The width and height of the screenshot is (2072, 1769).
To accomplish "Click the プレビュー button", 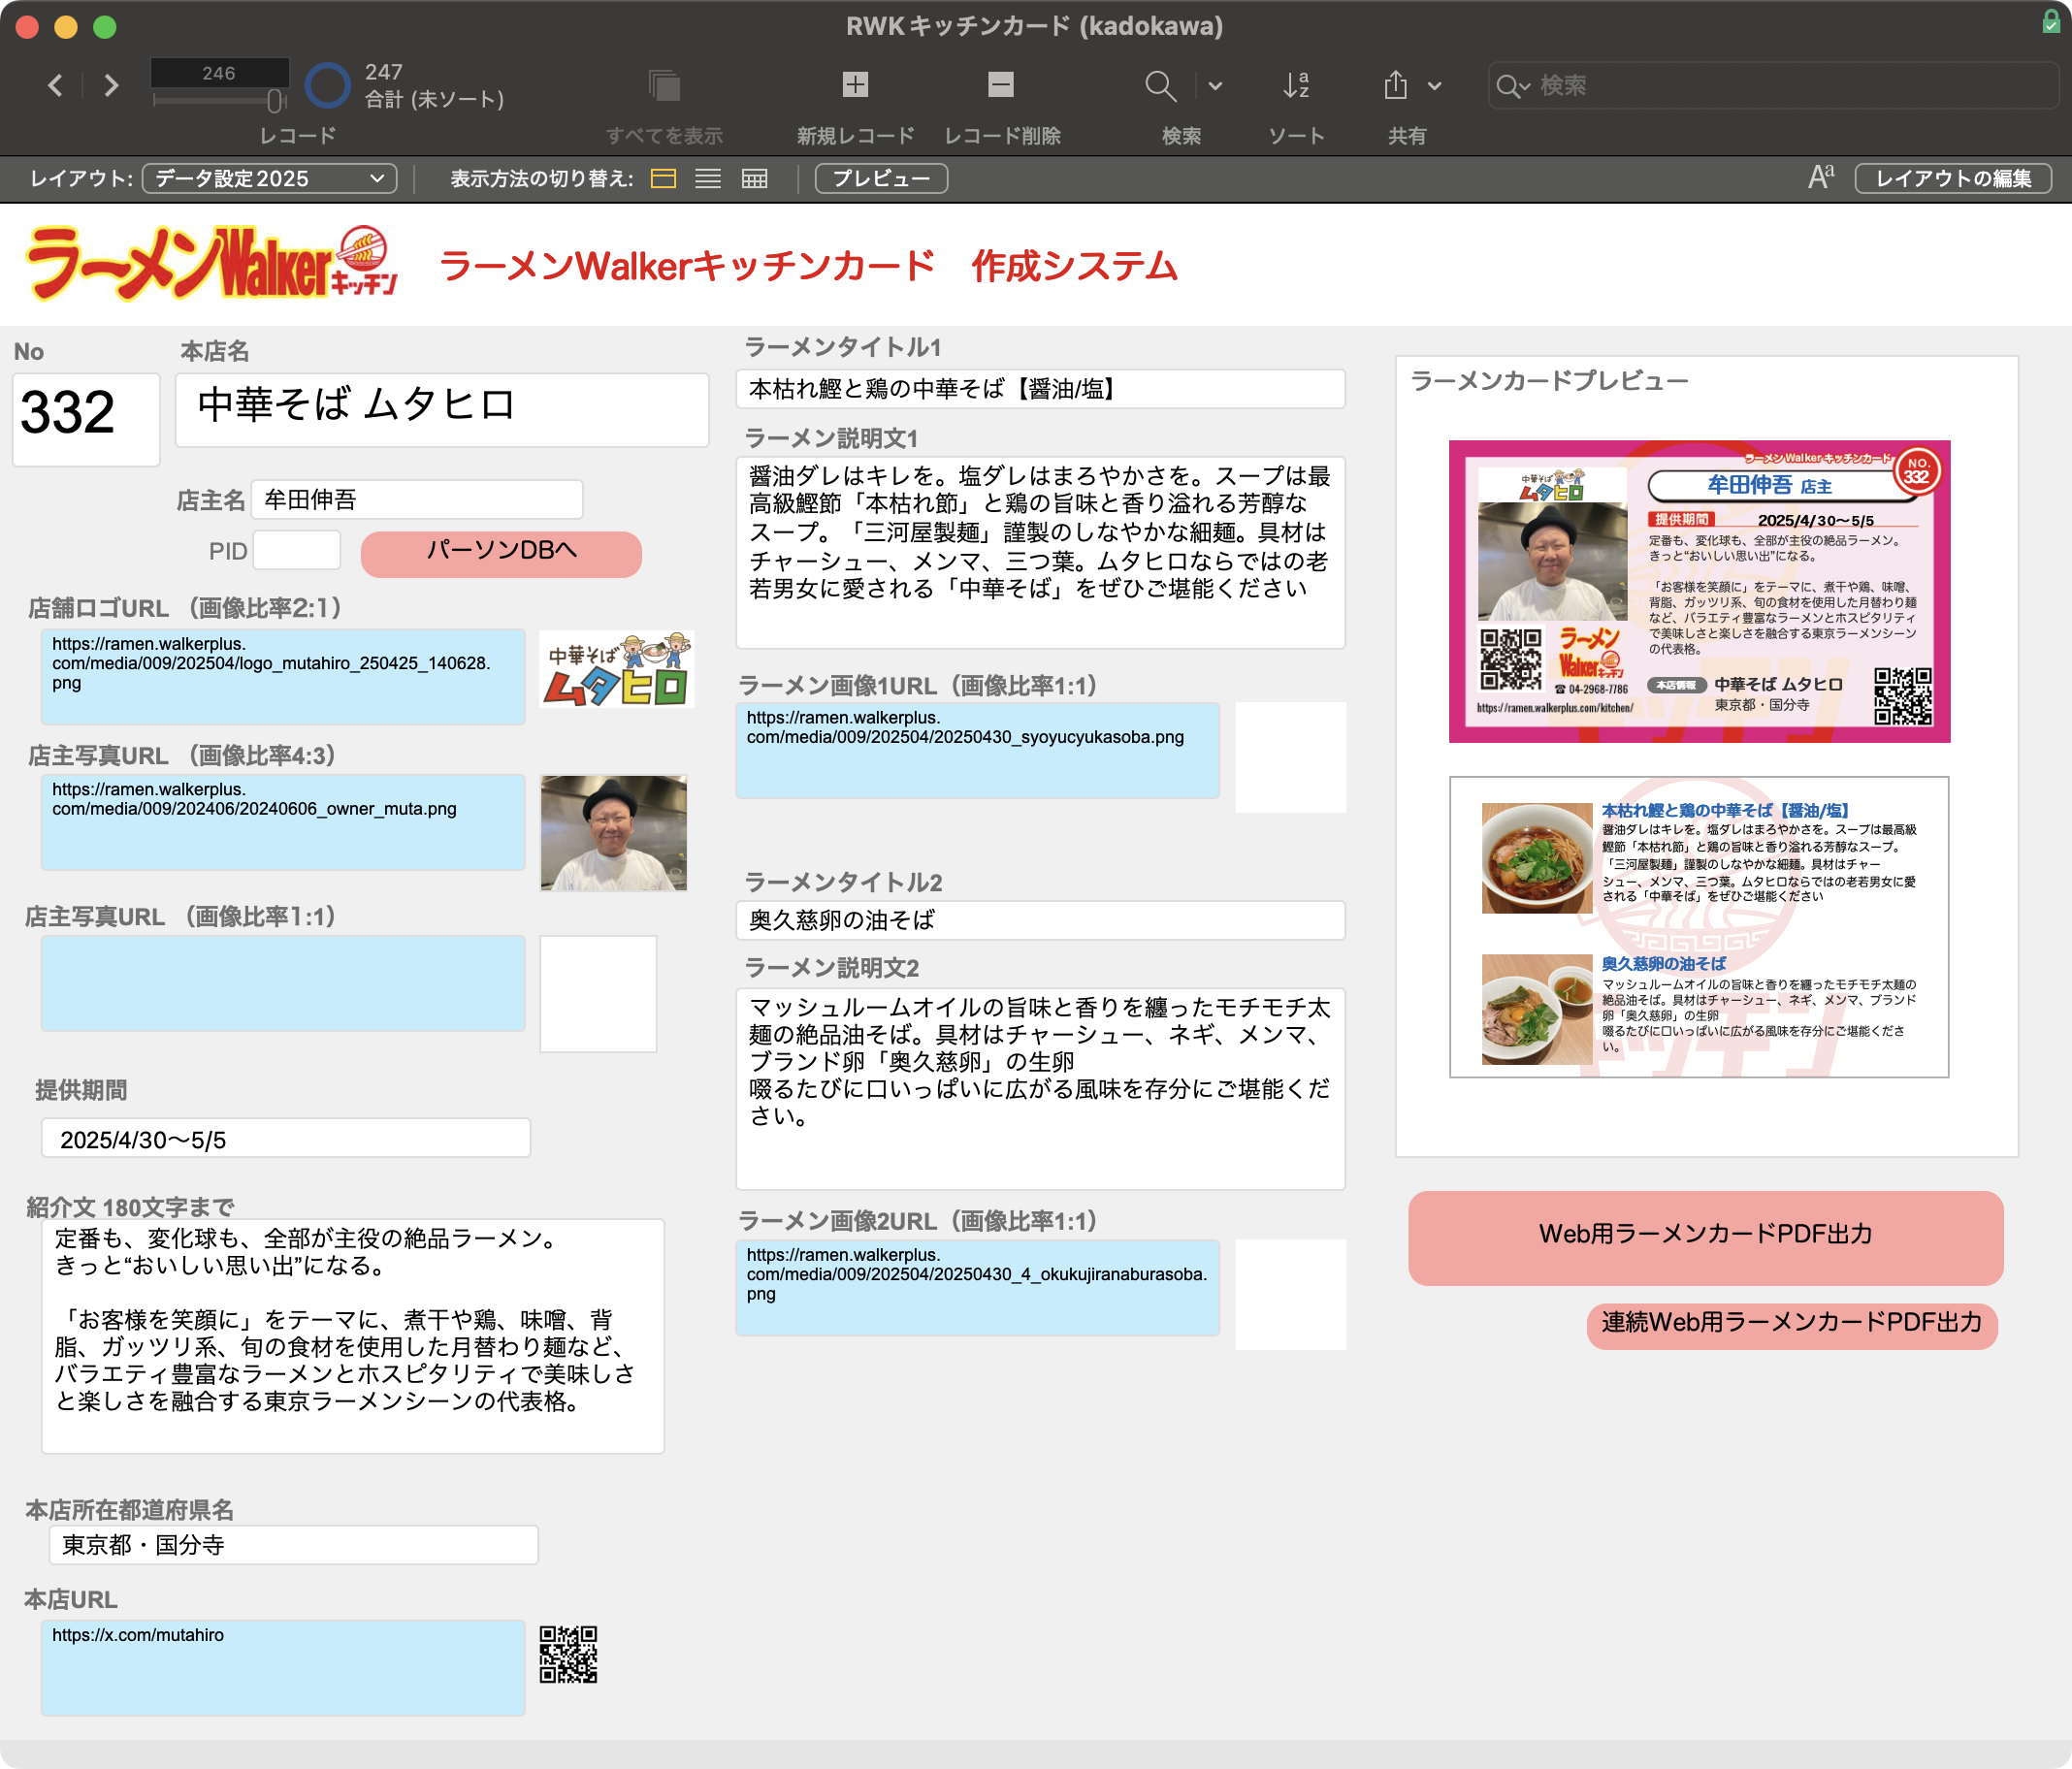I will [880, 179].
